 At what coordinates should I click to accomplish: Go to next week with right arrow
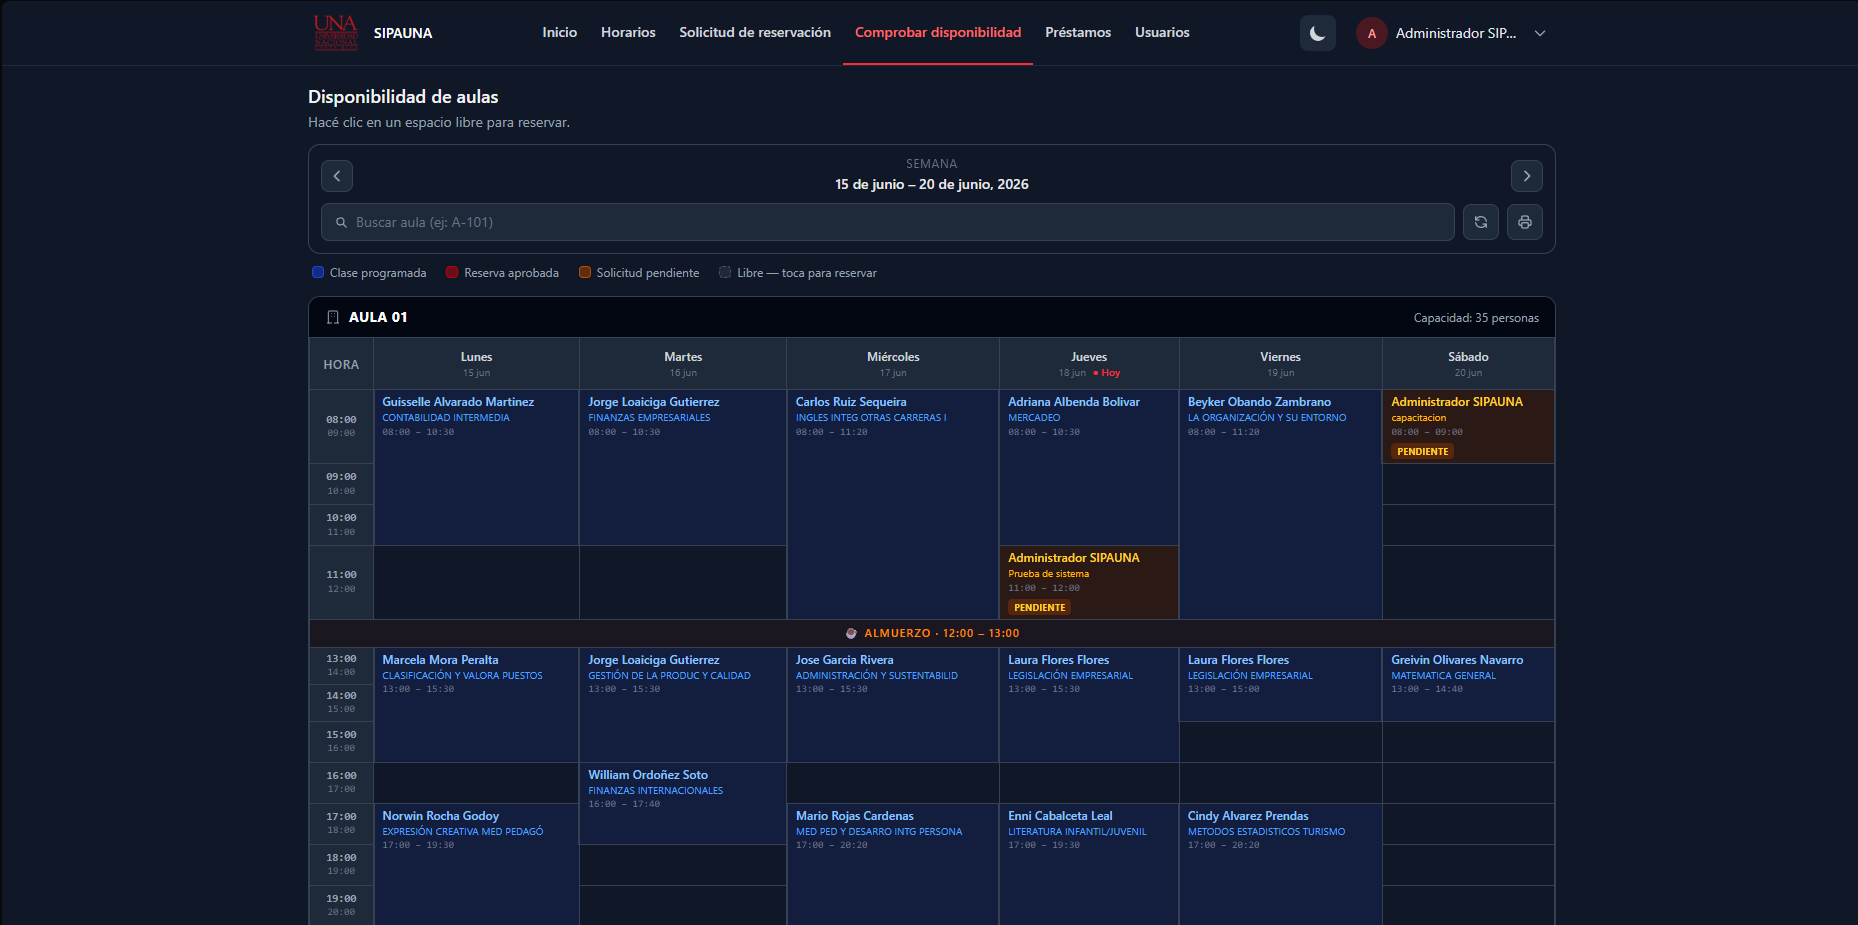point(1527,176)
